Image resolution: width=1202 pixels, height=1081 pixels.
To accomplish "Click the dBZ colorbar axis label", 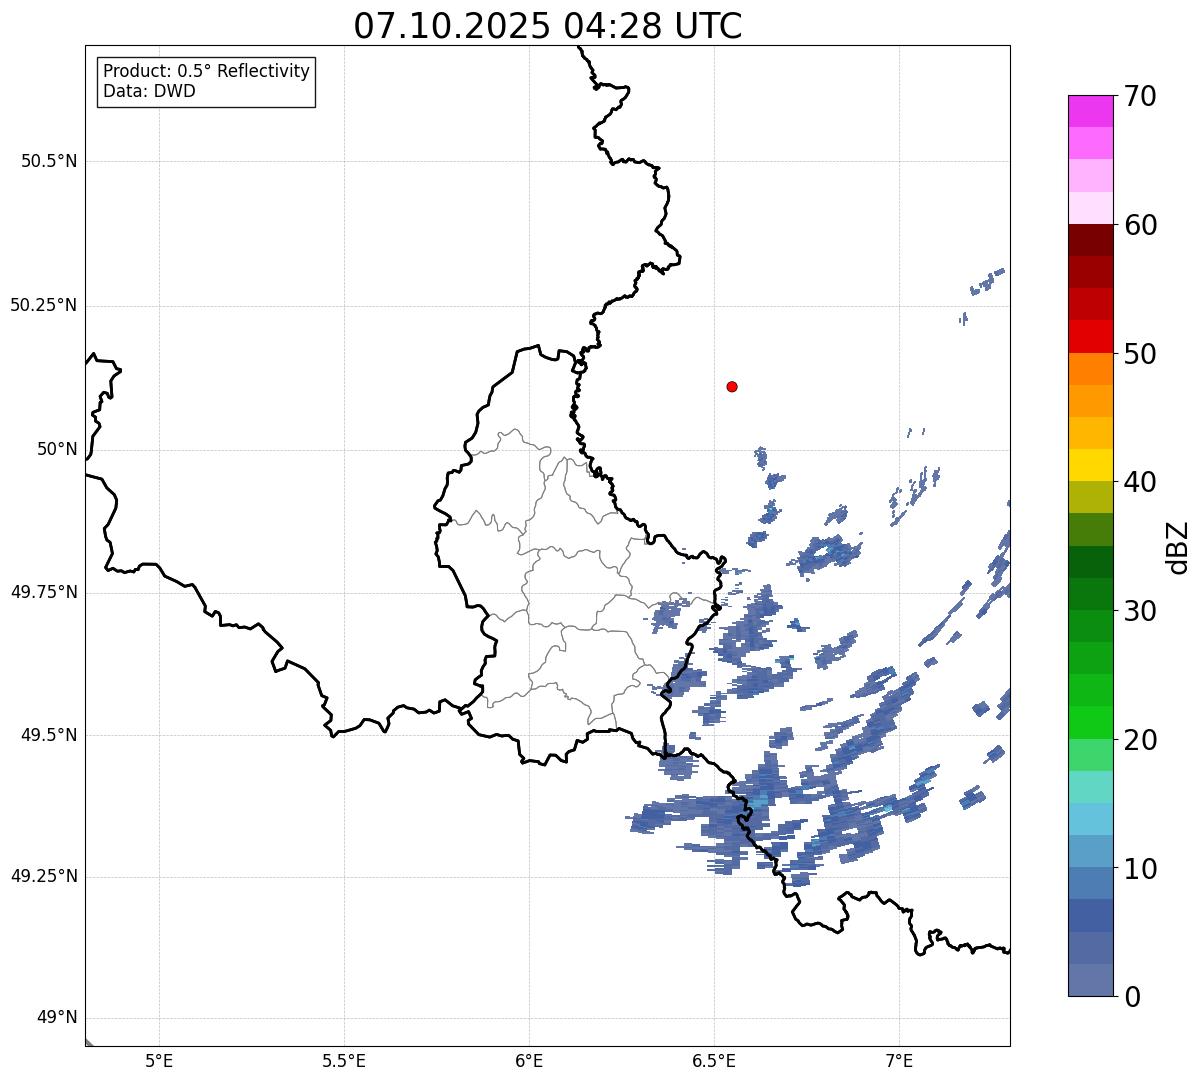I will [x=1177, y=546].
